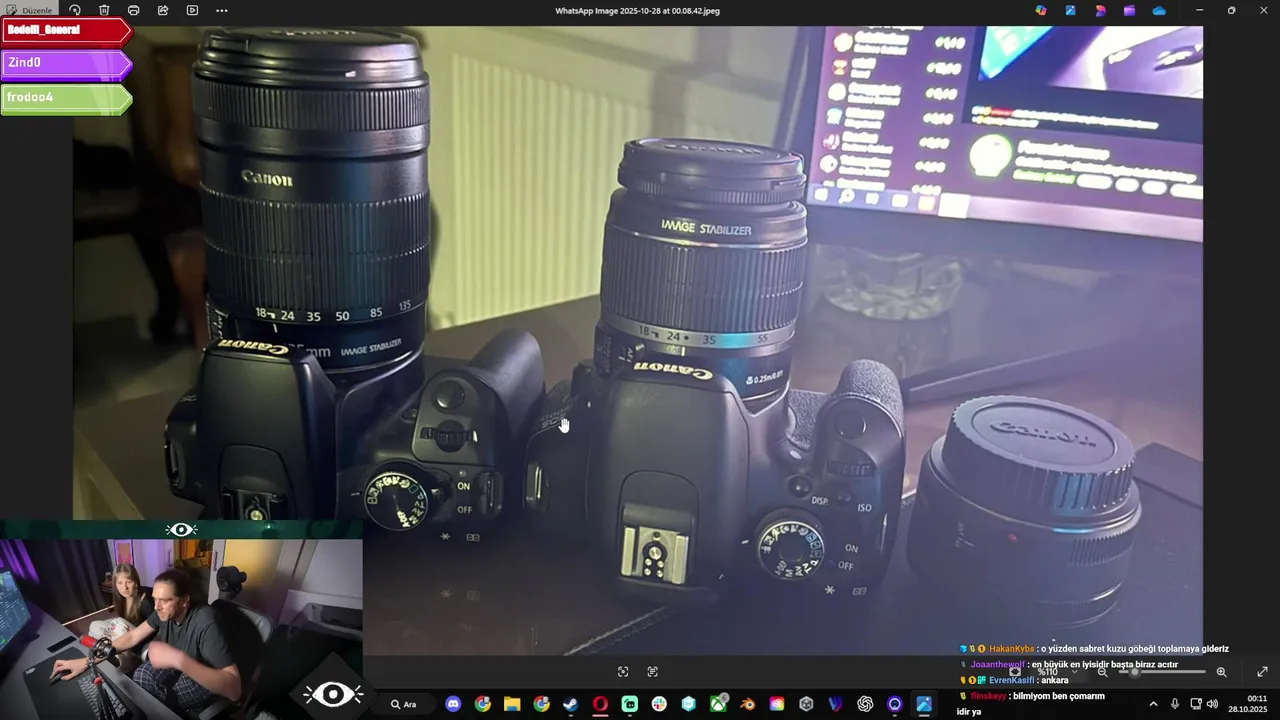Open the %110 zoom level dropdown
Image resolution: width=1280 pixels, height=720 pixels.
[x=1057, y=672]
